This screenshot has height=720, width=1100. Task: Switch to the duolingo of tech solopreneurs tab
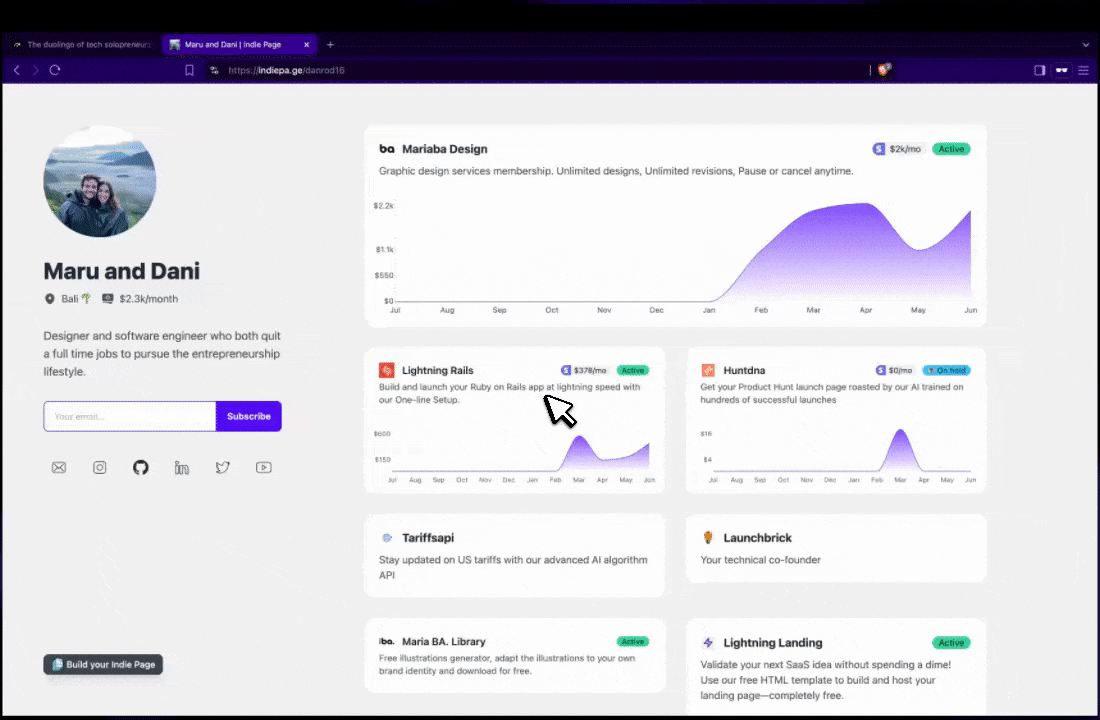[85, 45]
